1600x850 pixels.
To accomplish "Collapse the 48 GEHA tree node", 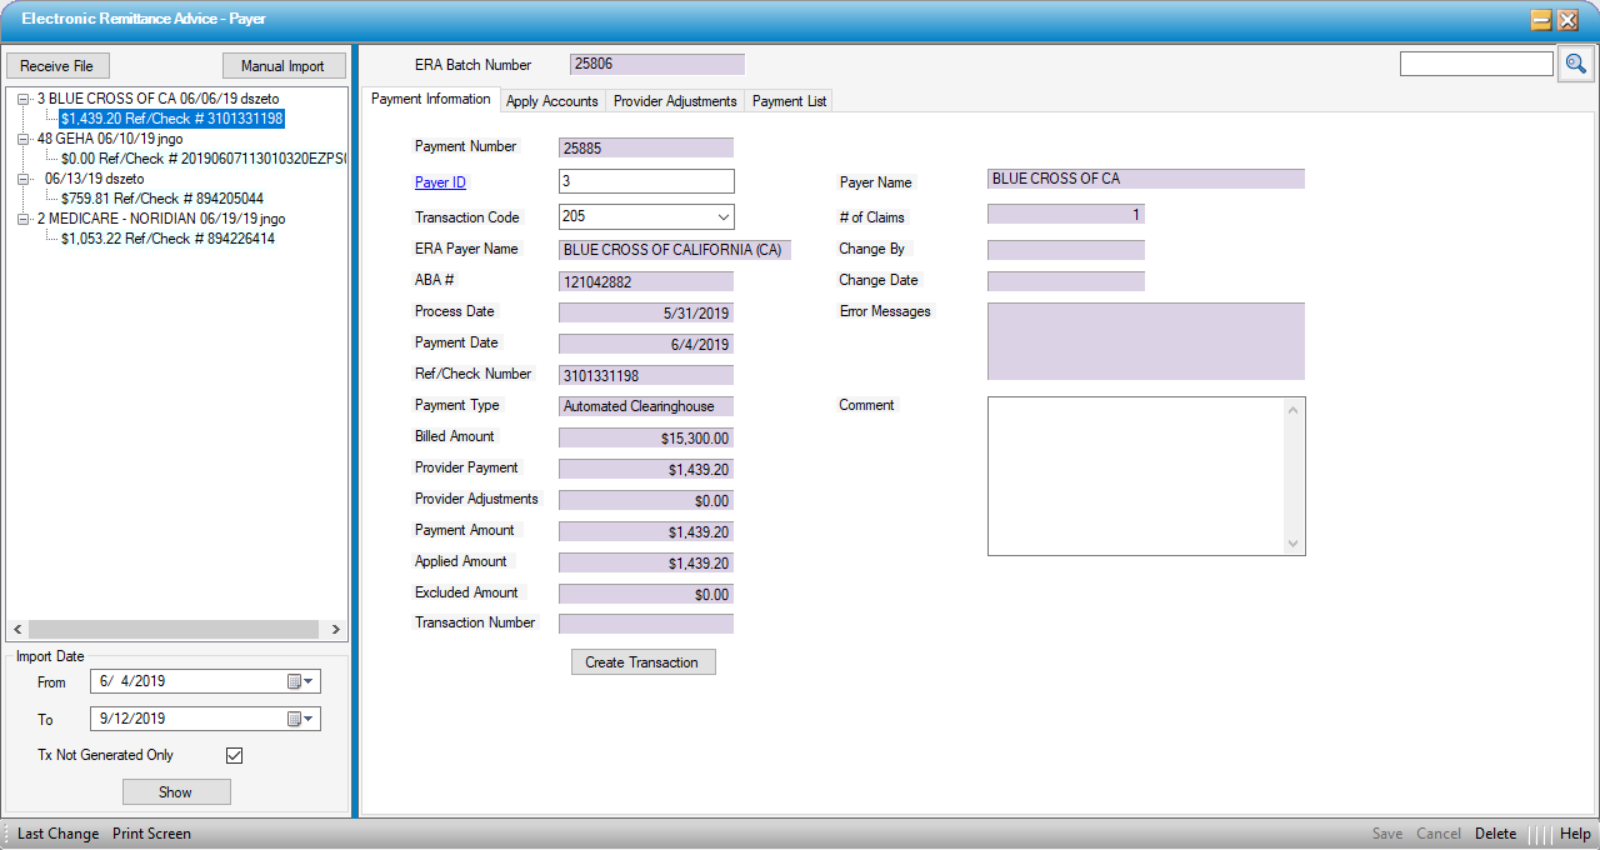I will (x=22, y=139).
